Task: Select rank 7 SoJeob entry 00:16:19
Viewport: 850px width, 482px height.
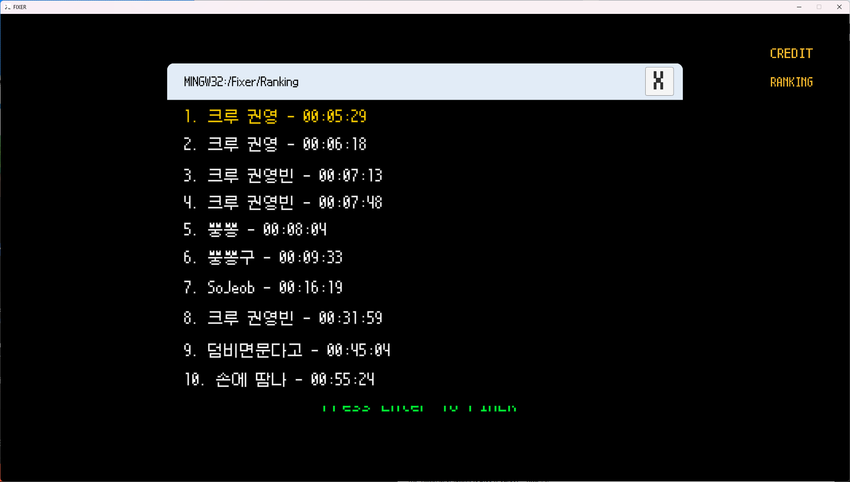Action: coord(263,287)
